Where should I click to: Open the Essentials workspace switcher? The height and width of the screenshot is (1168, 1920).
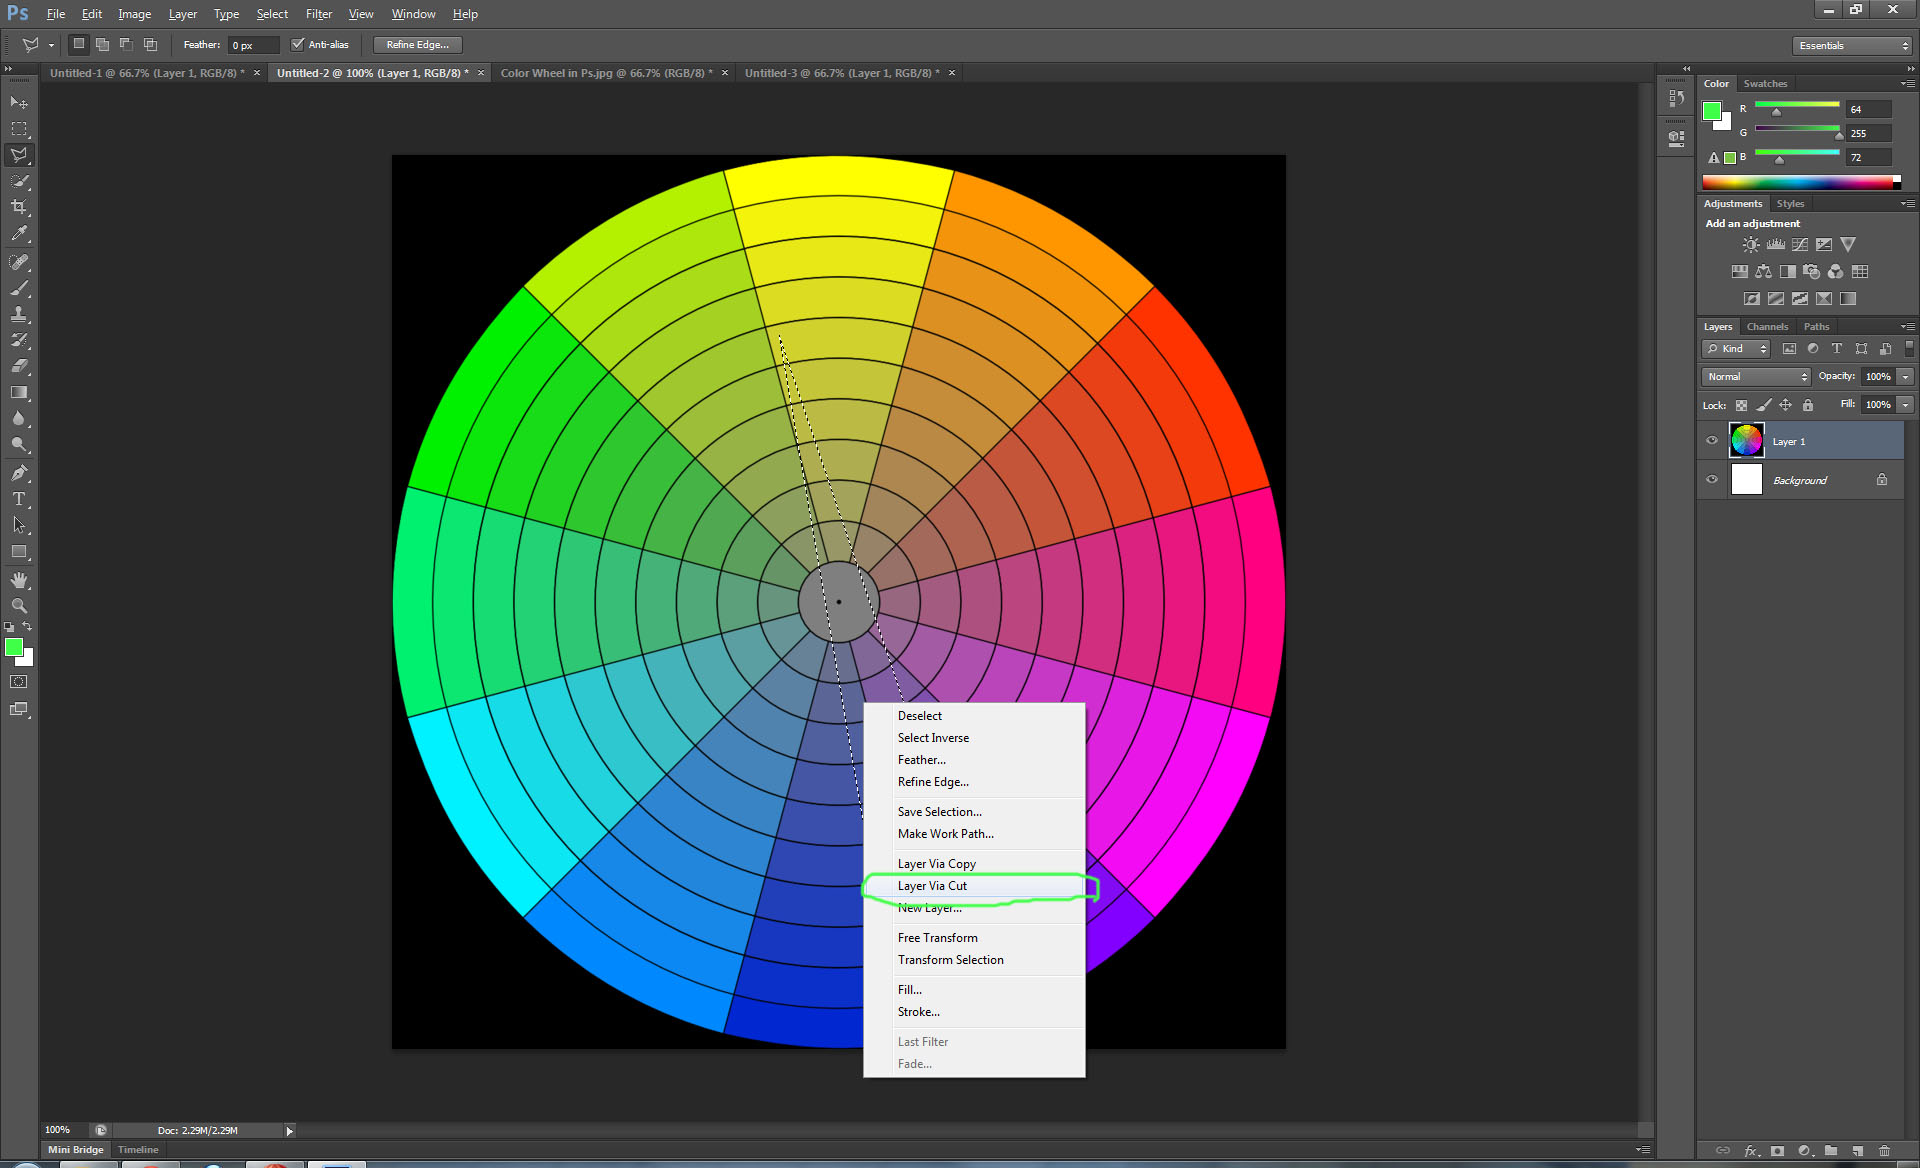pyautogui.click(x=1850, y=45)
